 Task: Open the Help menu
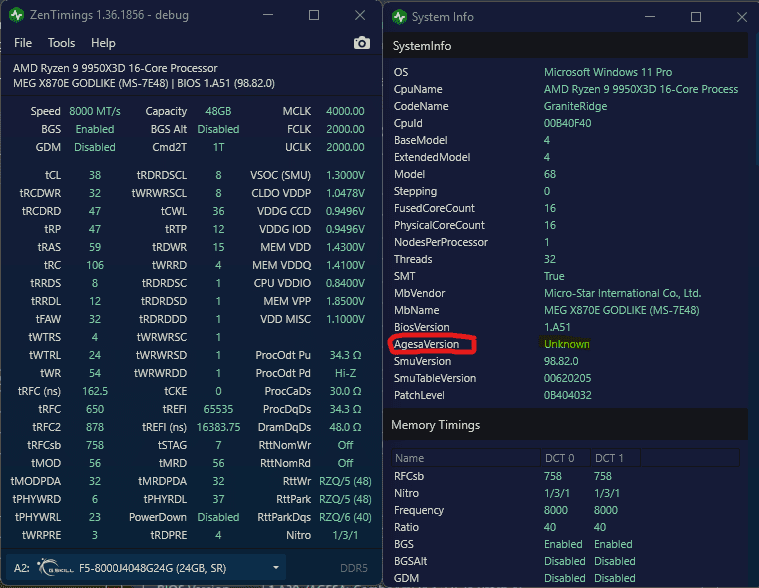pyautogui.click(x=103, y=43)
